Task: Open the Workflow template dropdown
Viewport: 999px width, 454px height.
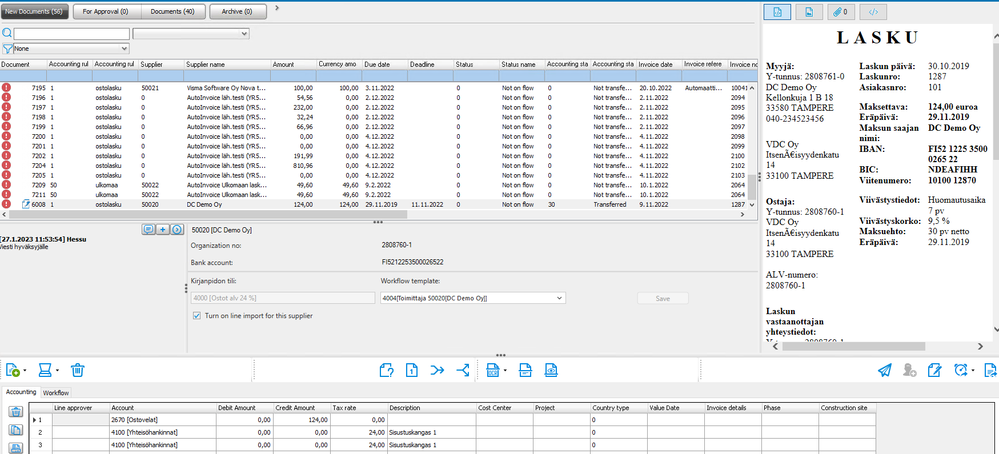Action: [559, 298]
